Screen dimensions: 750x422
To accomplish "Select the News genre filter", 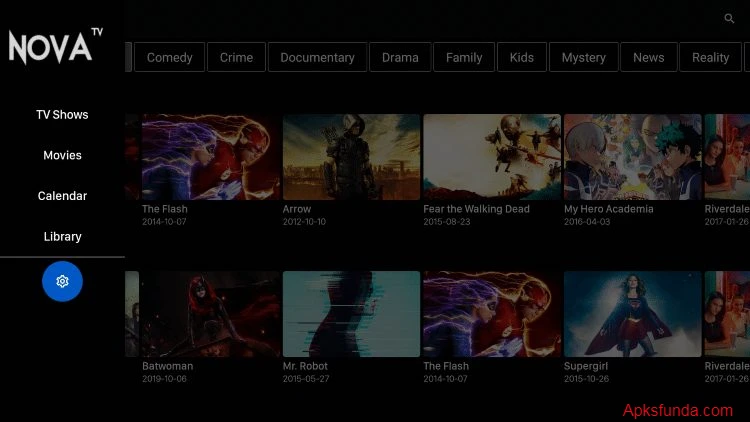I will tap(649, 57).
